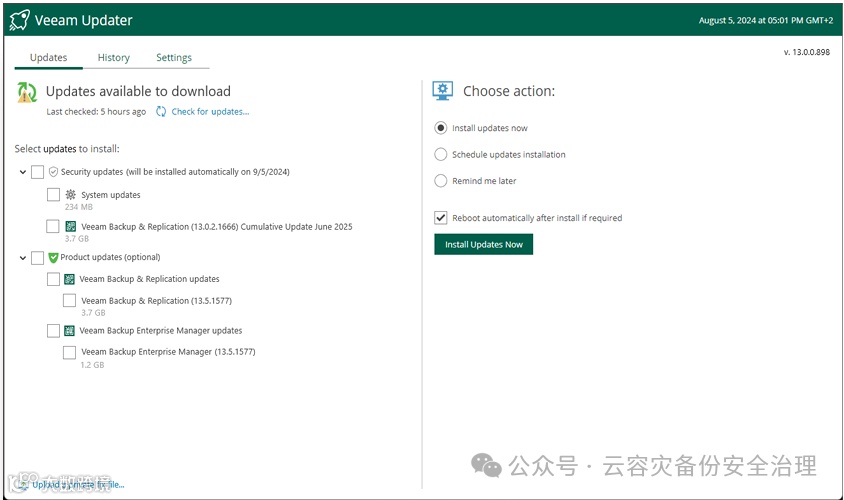This screenshot has width=844, height=500.
Task: Uncheck Reboot automatically after install if required
Action: click(x=441, y=217)
